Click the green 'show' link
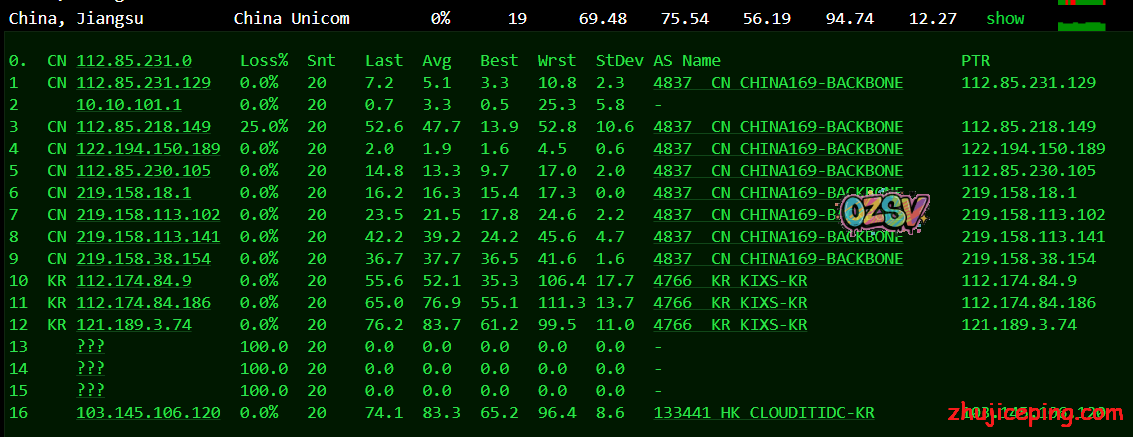Image resolution: width=1133 pixels, height=437 pixels. click(1005, 18)
